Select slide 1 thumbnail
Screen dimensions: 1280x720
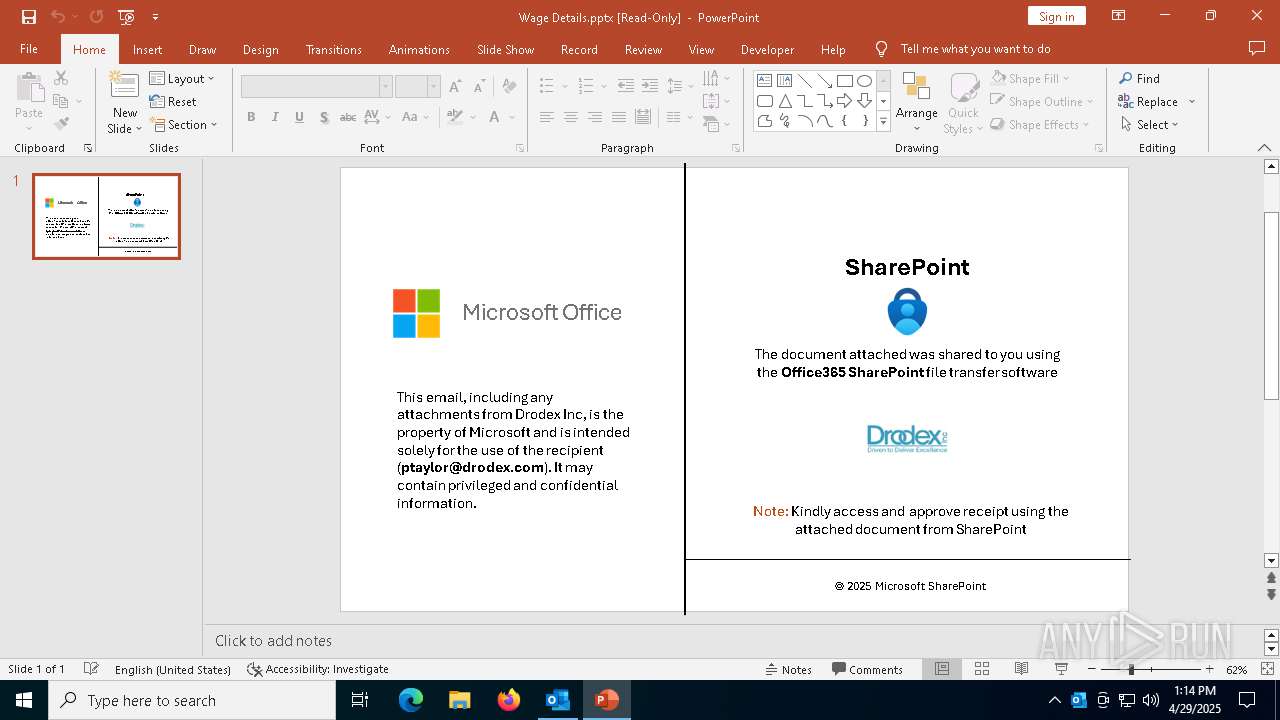[106, 216]
